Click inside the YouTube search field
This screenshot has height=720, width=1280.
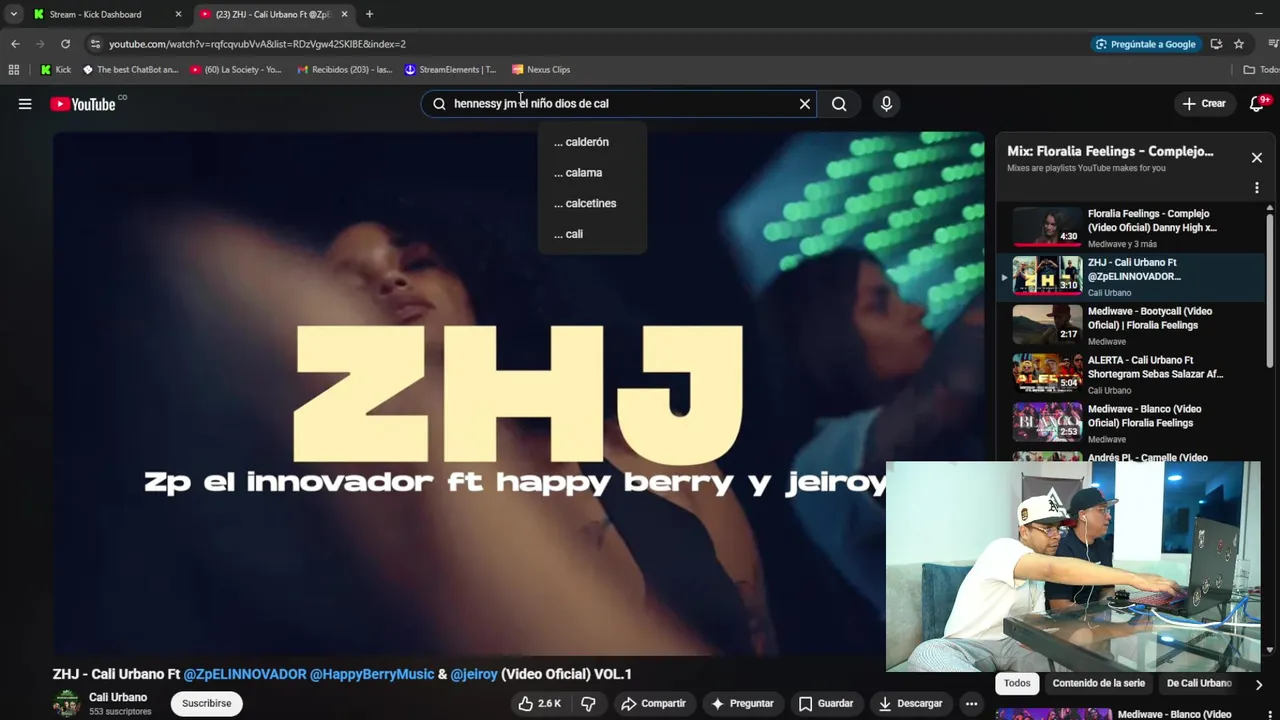tap(620, 104)
